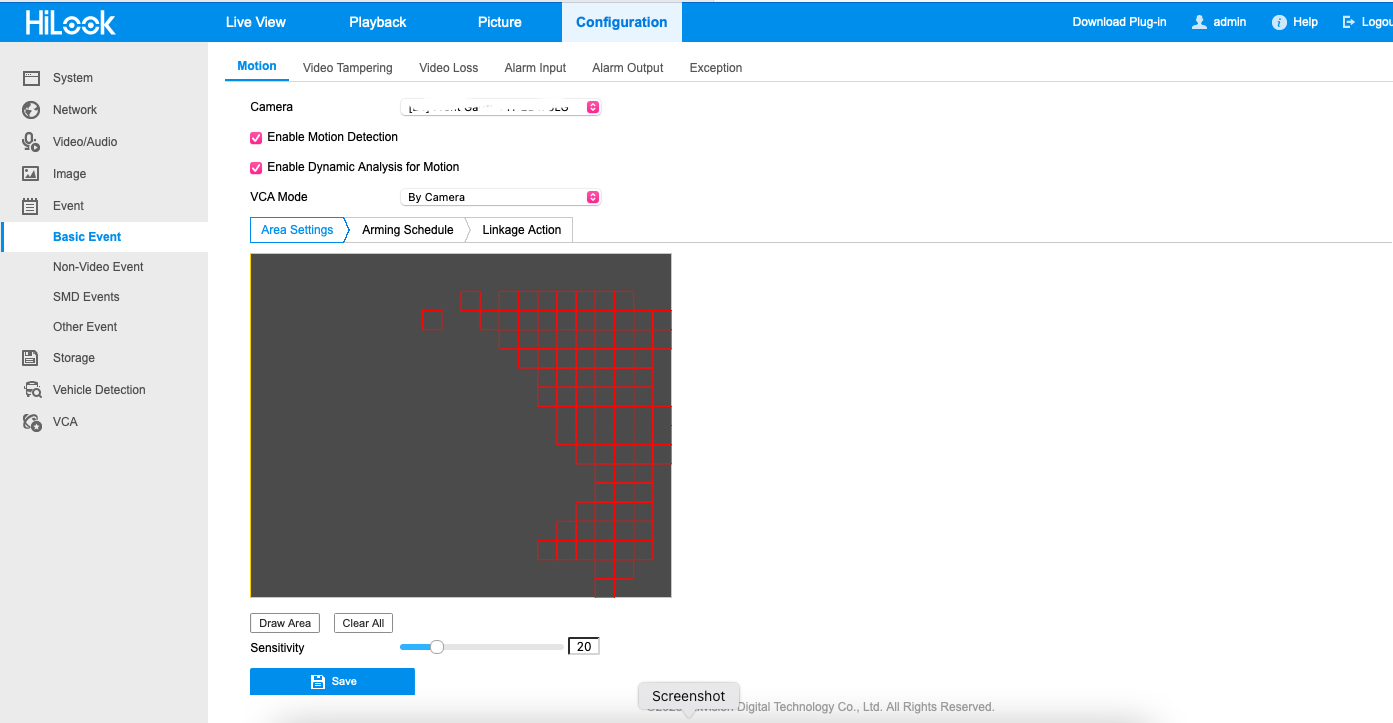The width and height of the screenshot is (1393, 723).
Task: Click the VCA icon in sidebar
Action: (32, 422)
